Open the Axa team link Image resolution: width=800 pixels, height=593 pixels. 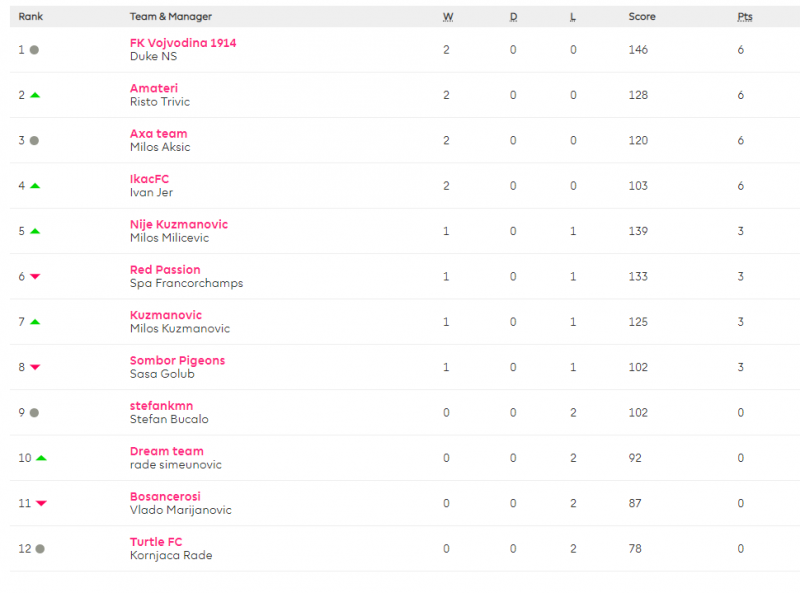[x=159, y=134]
